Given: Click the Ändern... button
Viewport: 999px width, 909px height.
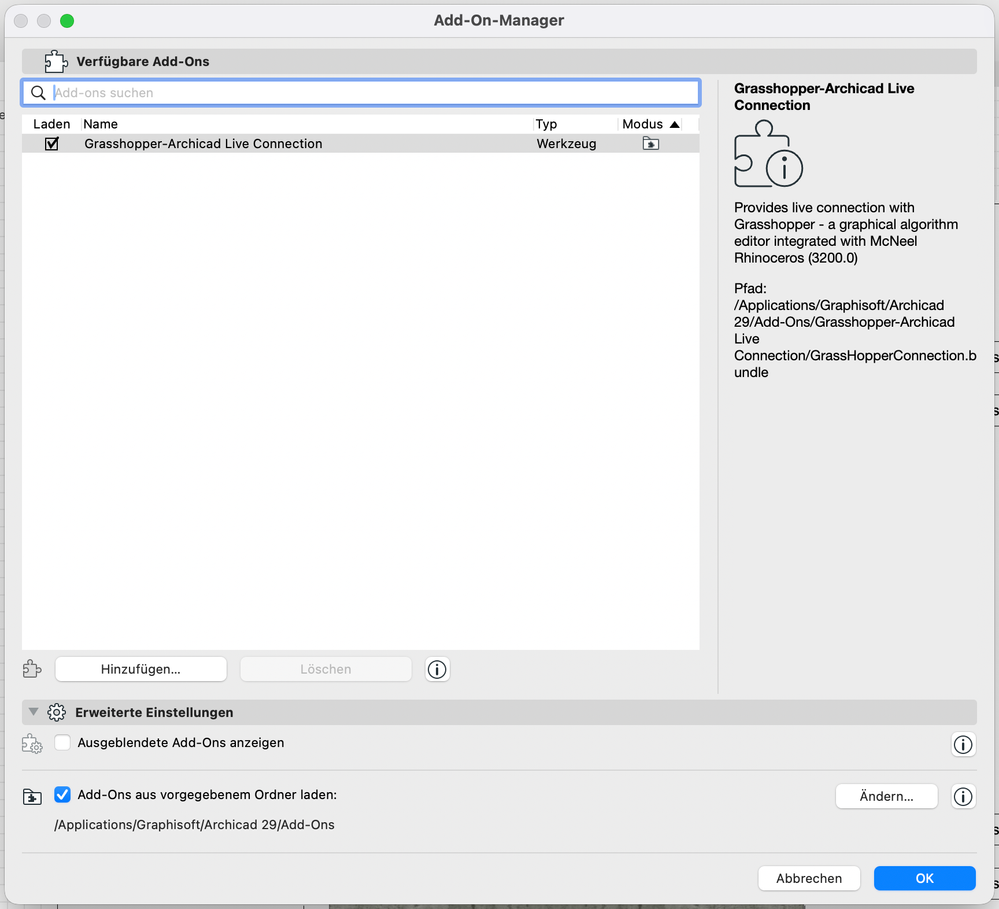Looking at the screenshot, I should [x=886, y=796].
